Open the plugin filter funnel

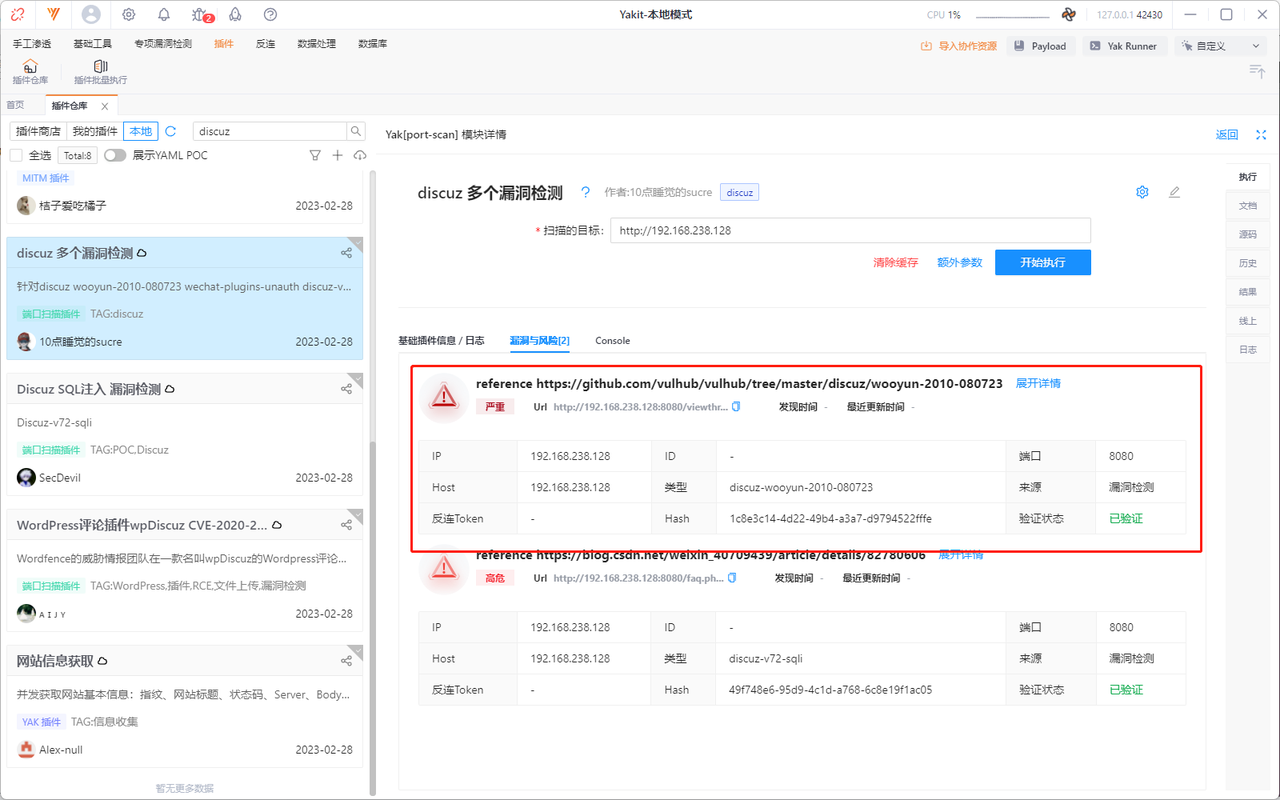pos(315,155)
